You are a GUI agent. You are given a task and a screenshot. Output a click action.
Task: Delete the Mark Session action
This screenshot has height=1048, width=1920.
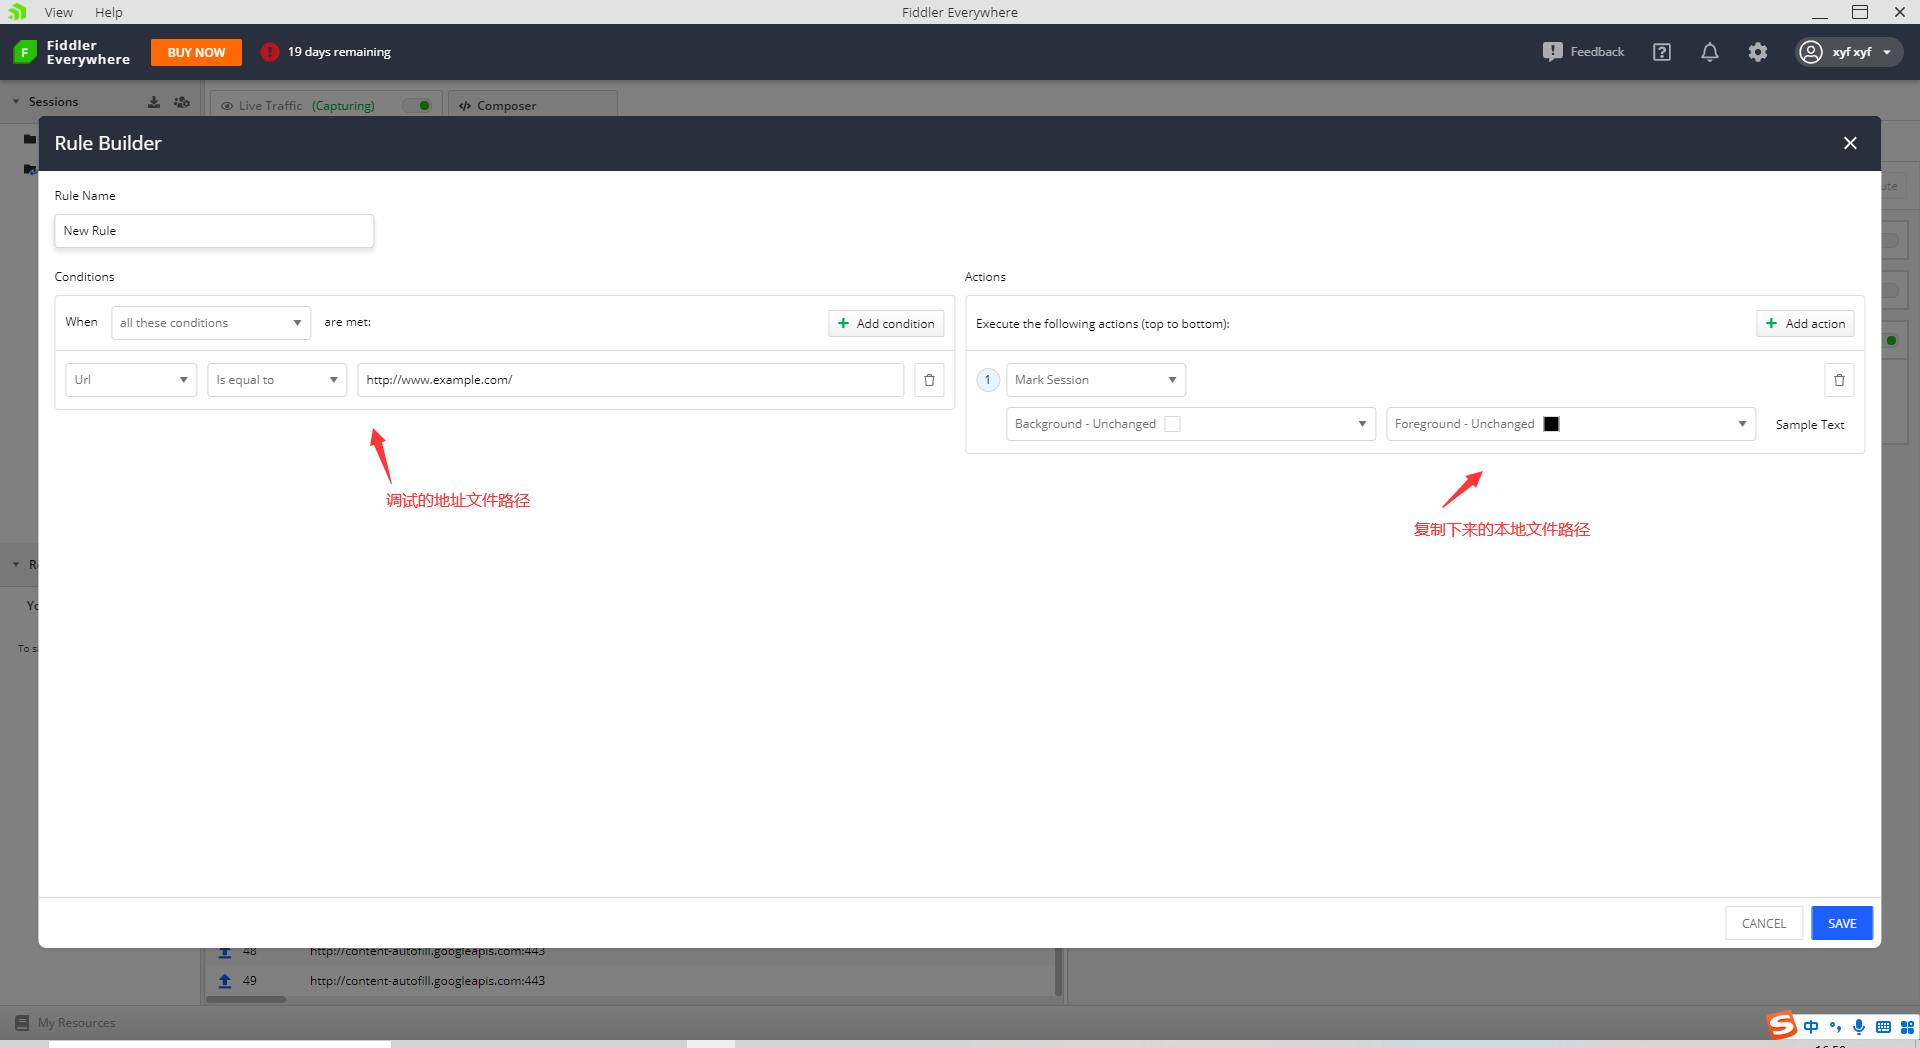1839,380
